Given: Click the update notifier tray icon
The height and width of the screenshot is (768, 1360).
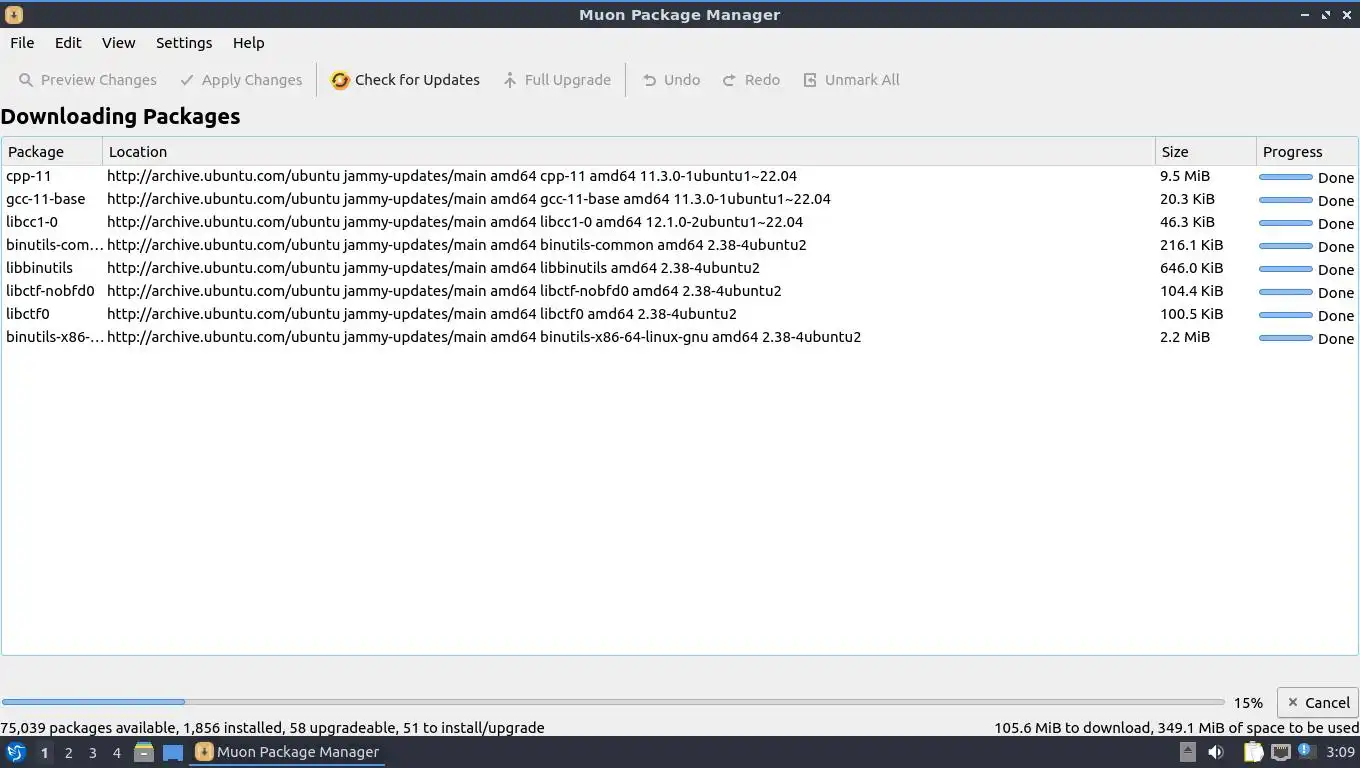Looking at the screenshot, I should pos(1306,751).
